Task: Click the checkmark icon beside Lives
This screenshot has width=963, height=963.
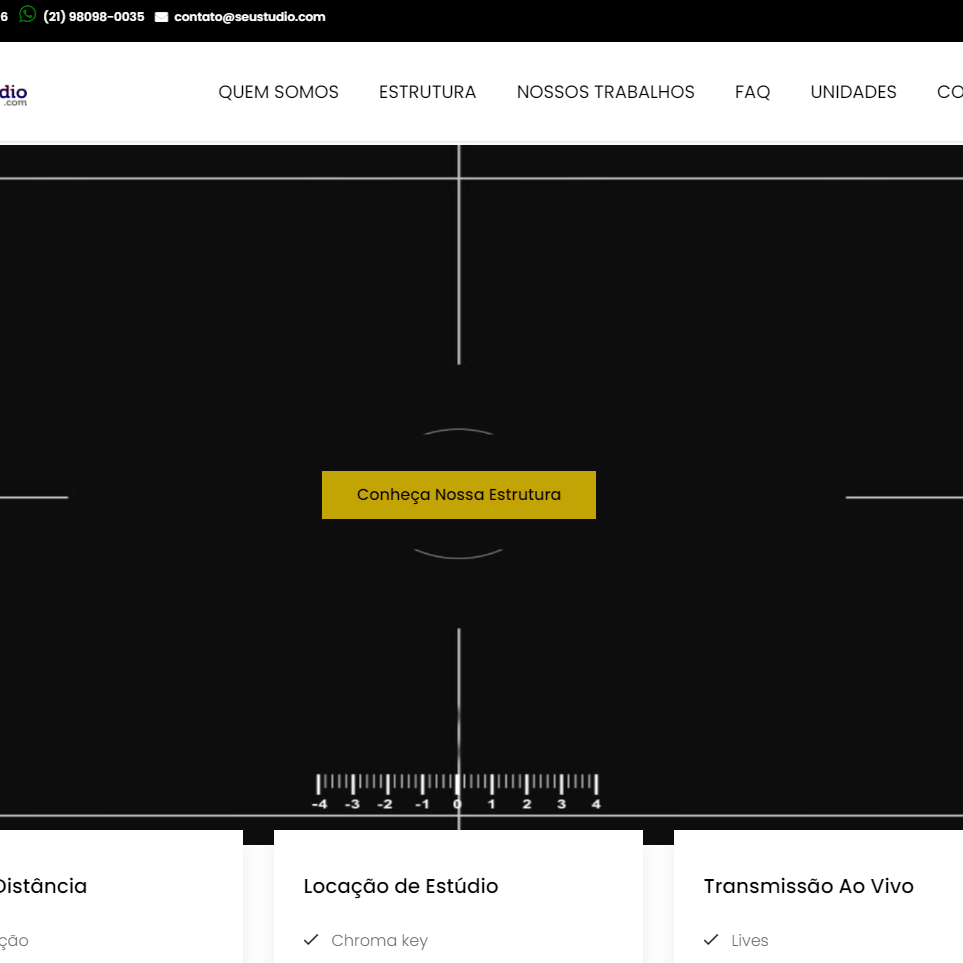Action: (x=711, y=940)
